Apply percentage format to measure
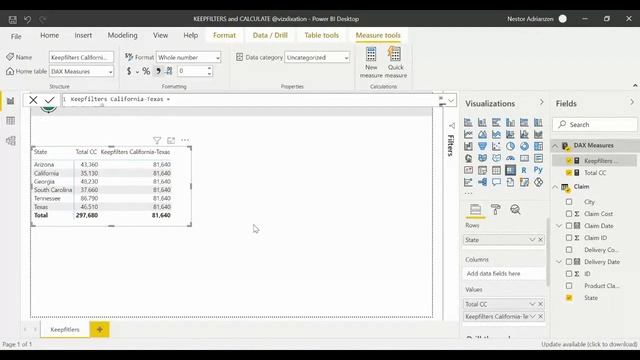 pos(146,71)
